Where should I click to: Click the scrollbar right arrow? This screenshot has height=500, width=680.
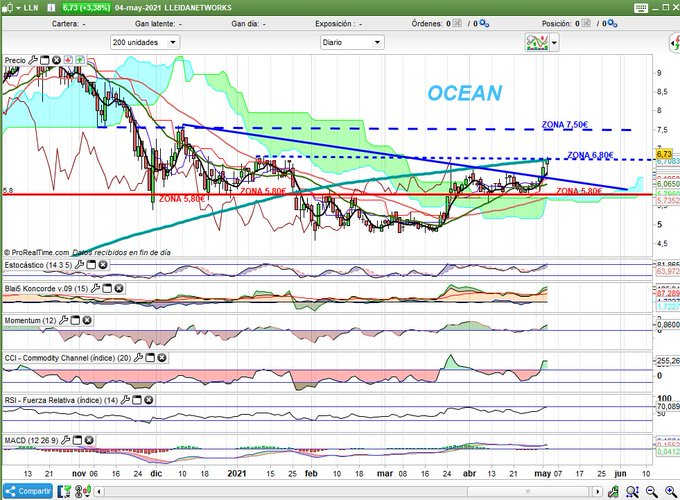(x=598, y=492)
